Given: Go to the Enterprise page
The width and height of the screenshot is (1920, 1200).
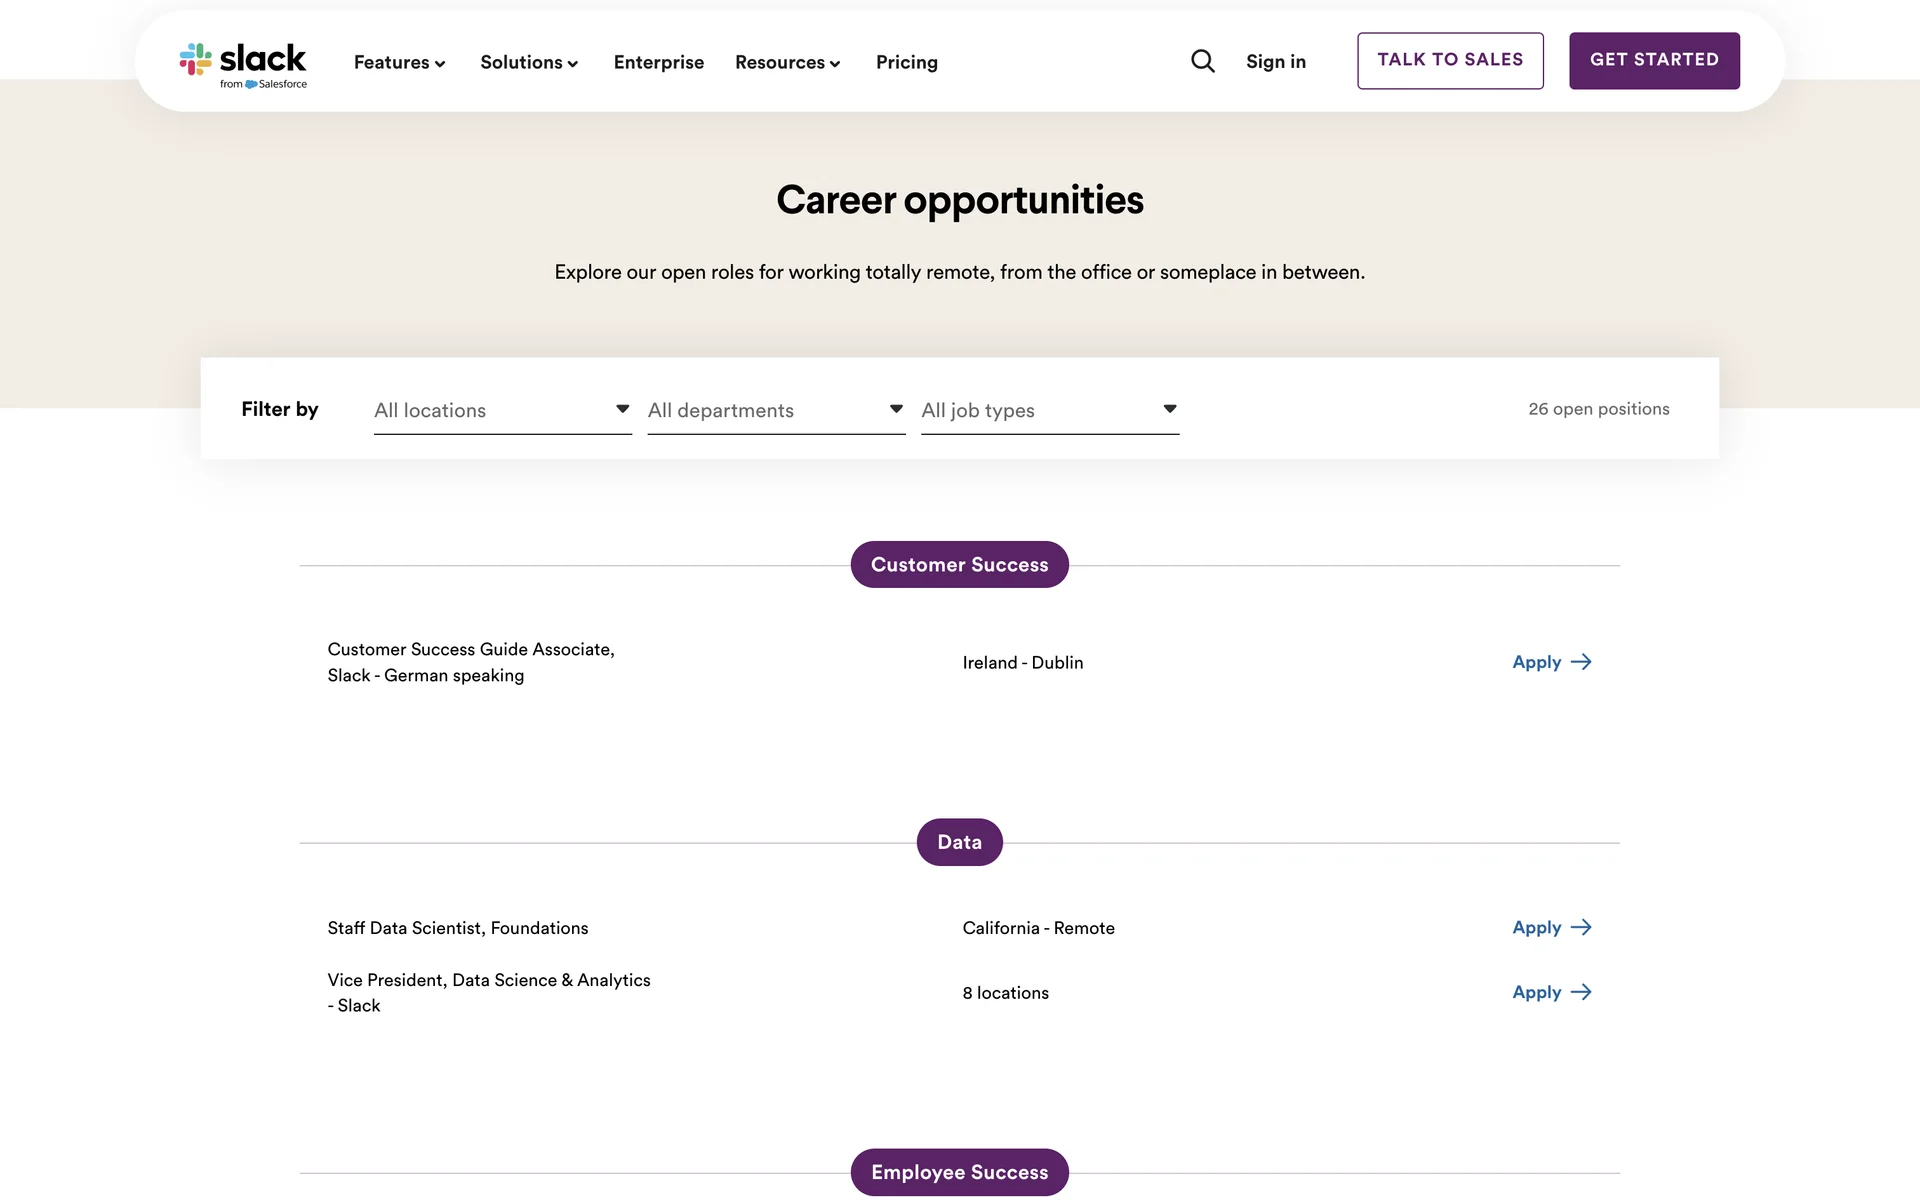Looking at the screenshot, I should [658, 62].
